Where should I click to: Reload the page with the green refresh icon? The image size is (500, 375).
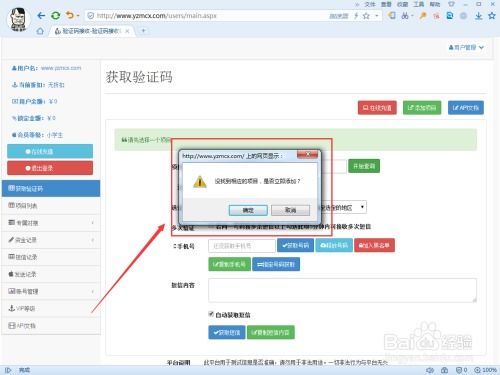click(56, 15)
